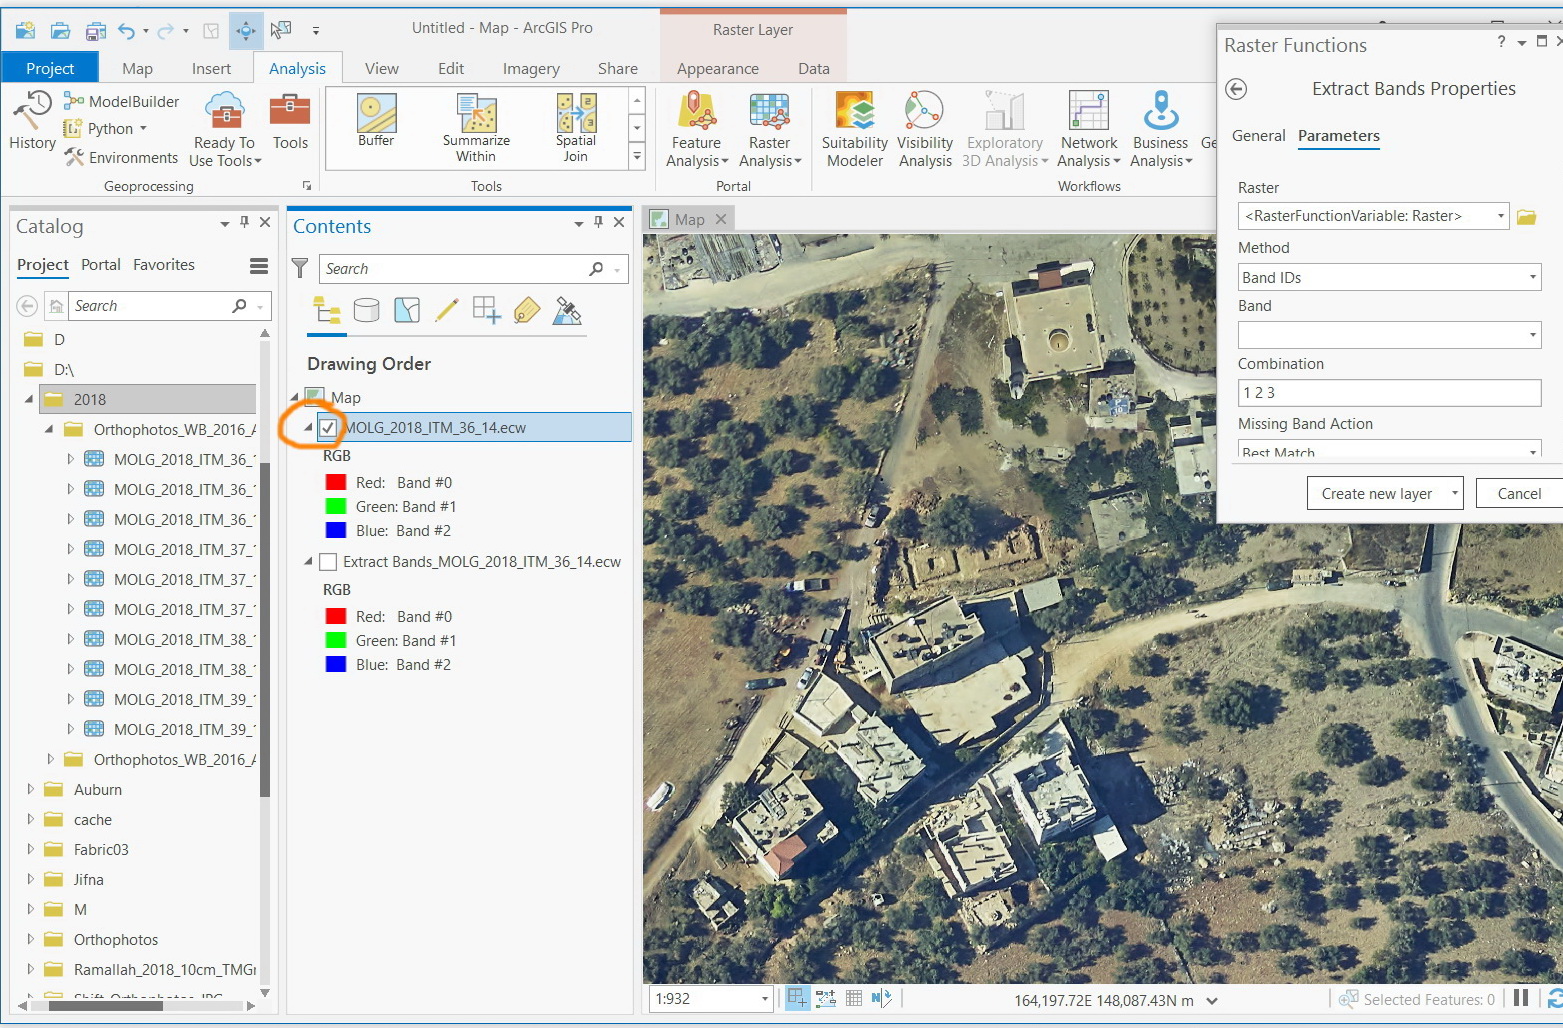Image resolution: width=1563 pixels, height=1028 pixels.
Task: Switch to List By Data Source view
Action: (366, 311)
